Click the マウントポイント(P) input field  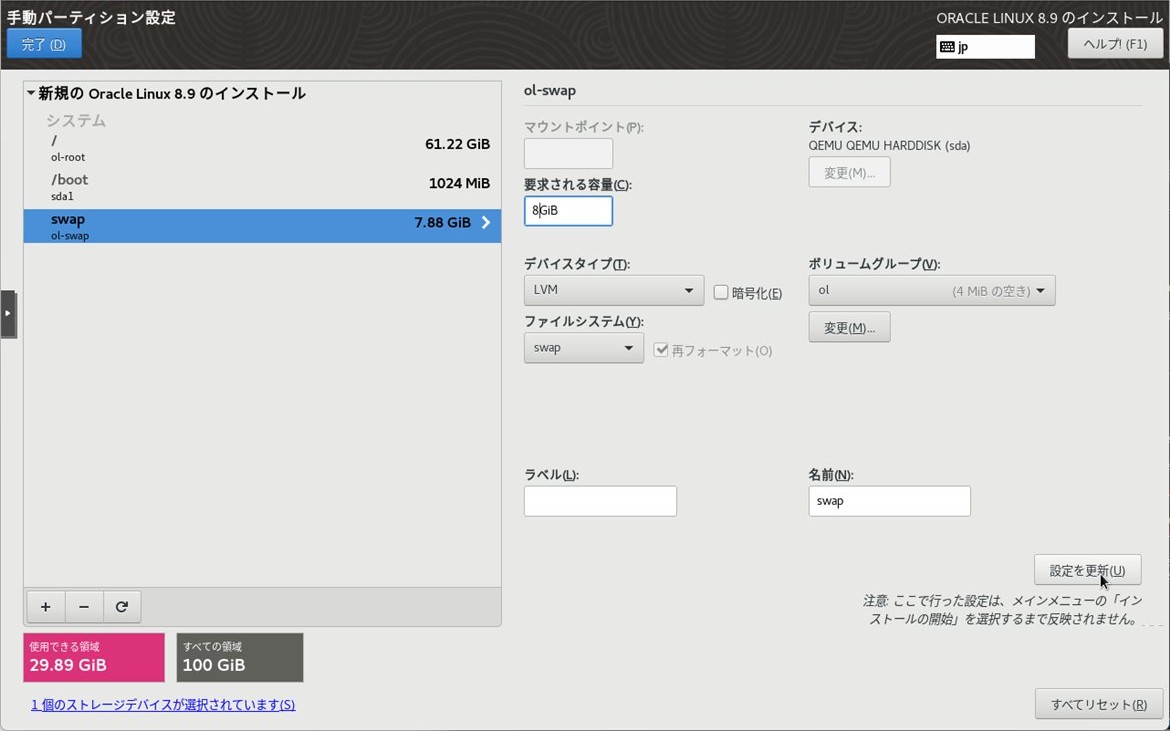pos(568,154)
